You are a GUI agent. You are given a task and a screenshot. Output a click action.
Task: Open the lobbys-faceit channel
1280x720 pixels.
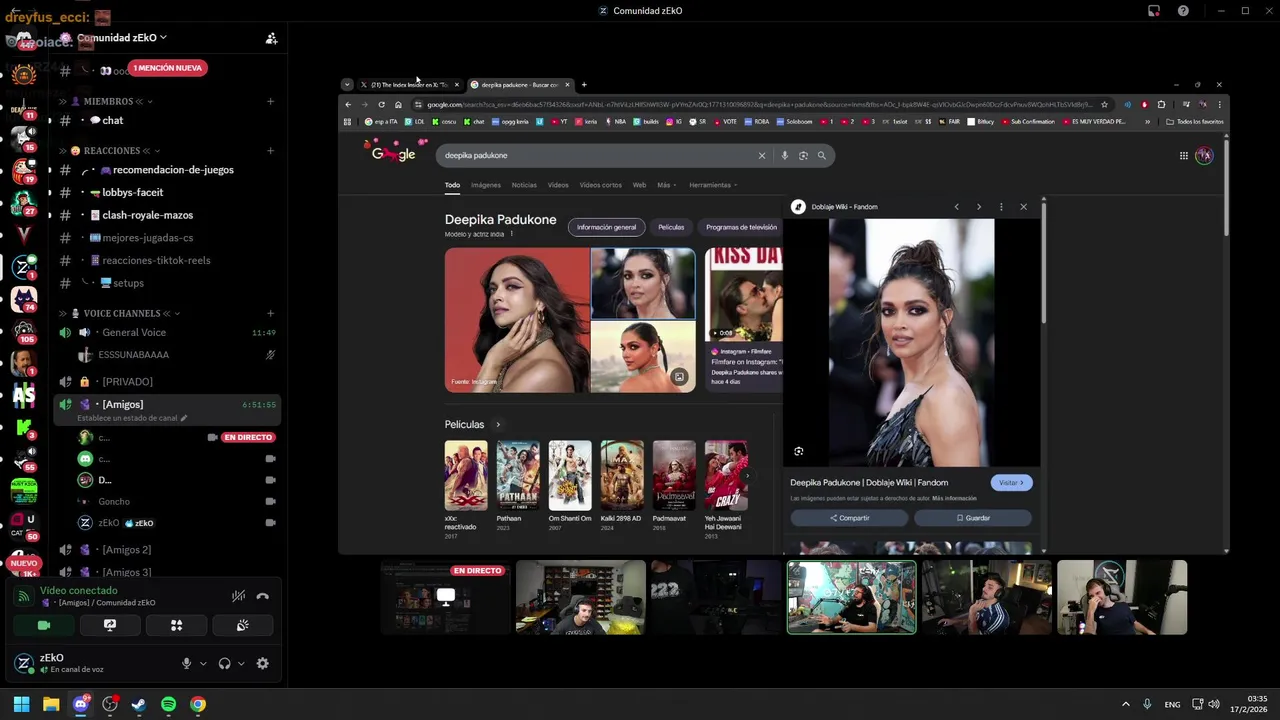[x=132, y=192]
